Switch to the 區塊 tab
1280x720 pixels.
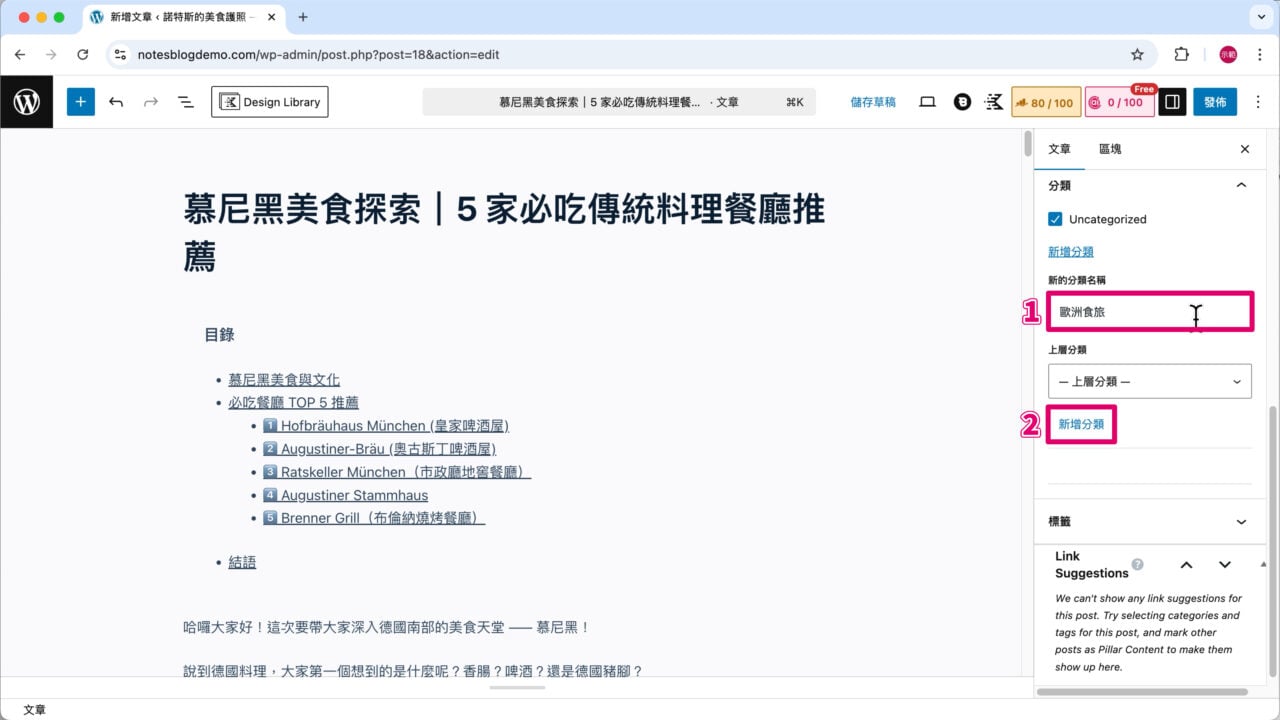[x=1110, y=149]
